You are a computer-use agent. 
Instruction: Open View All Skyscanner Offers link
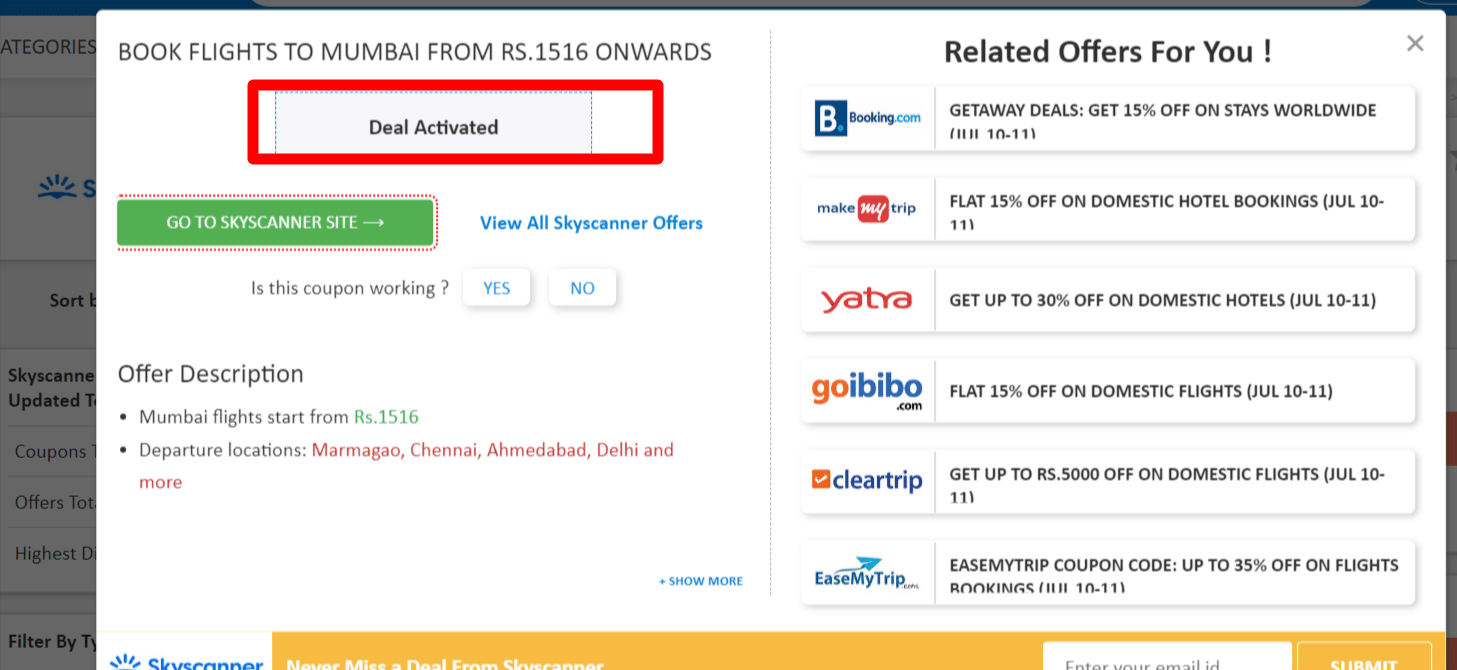[x=591, y=223]
